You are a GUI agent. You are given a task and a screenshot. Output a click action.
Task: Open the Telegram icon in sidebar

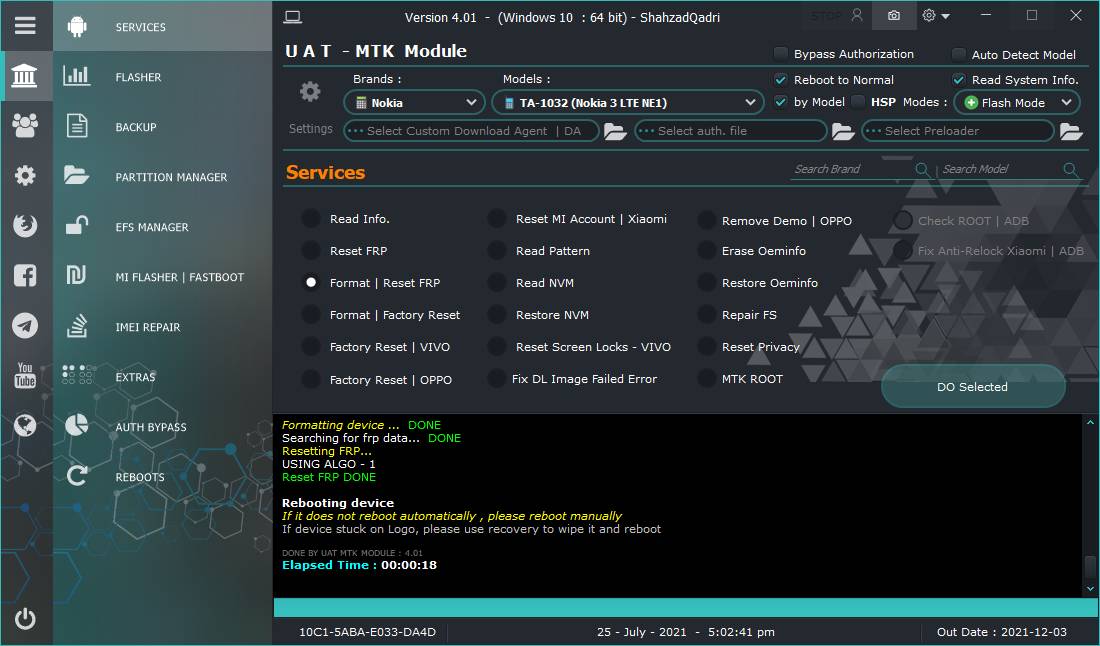[25, 325]
